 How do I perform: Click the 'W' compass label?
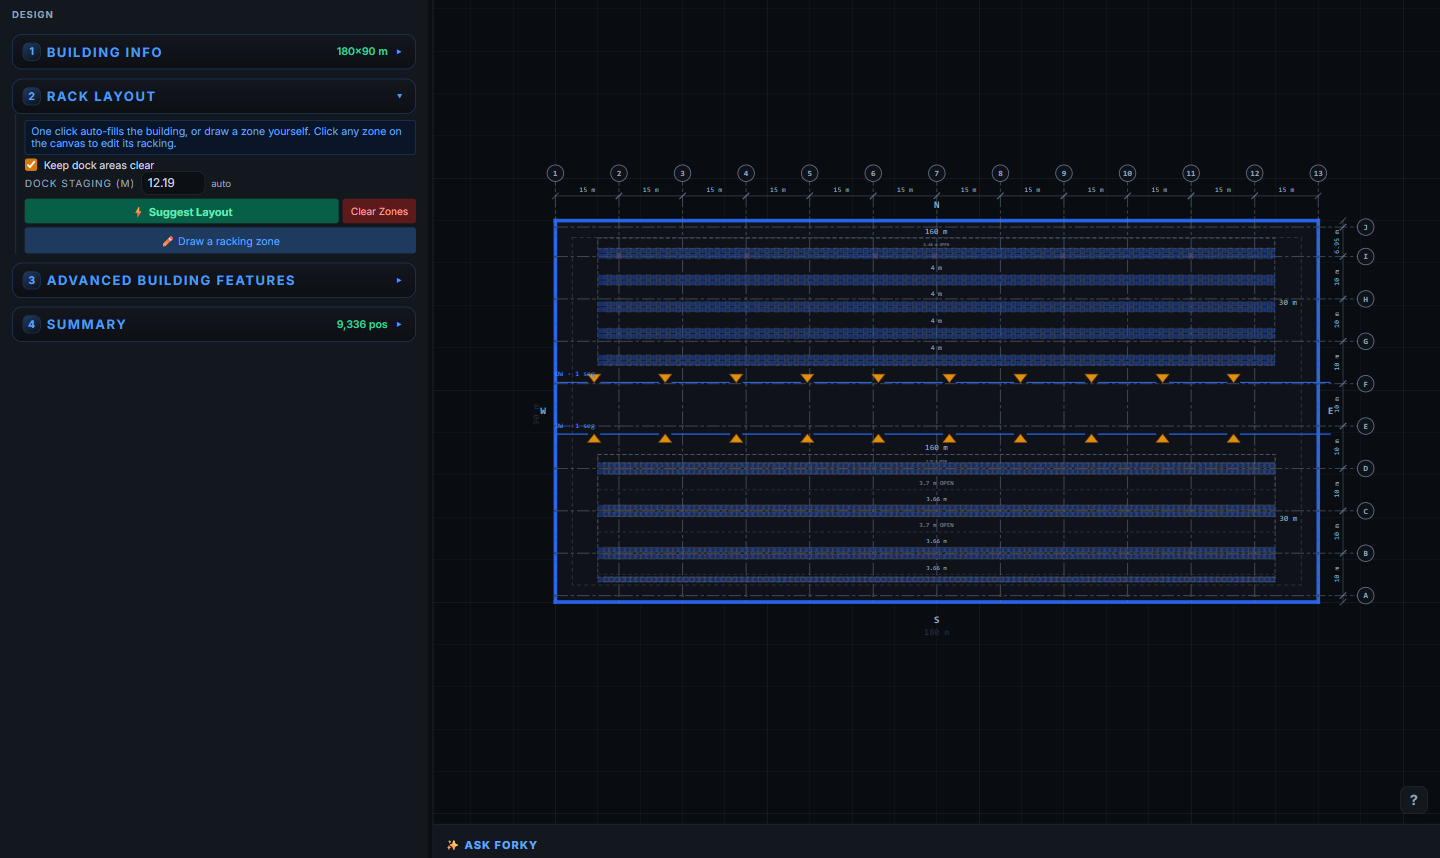(x=543, y=411)
